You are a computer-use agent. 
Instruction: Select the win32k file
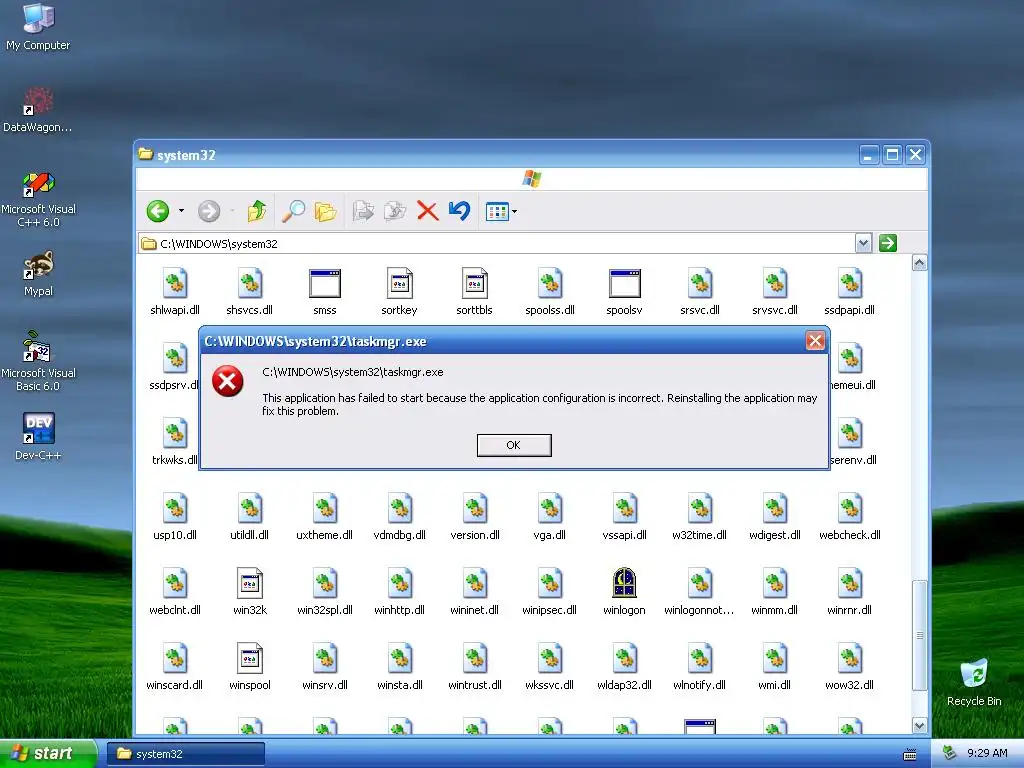point(249,592)
